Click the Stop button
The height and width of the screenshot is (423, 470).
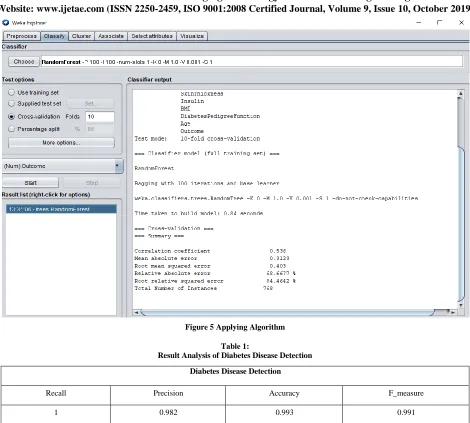tap(92, 183)
